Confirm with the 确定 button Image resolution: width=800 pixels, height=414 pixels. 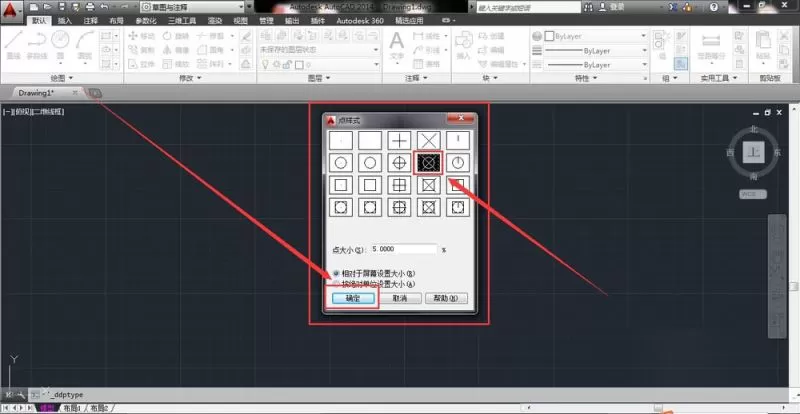tap(353, 299)
